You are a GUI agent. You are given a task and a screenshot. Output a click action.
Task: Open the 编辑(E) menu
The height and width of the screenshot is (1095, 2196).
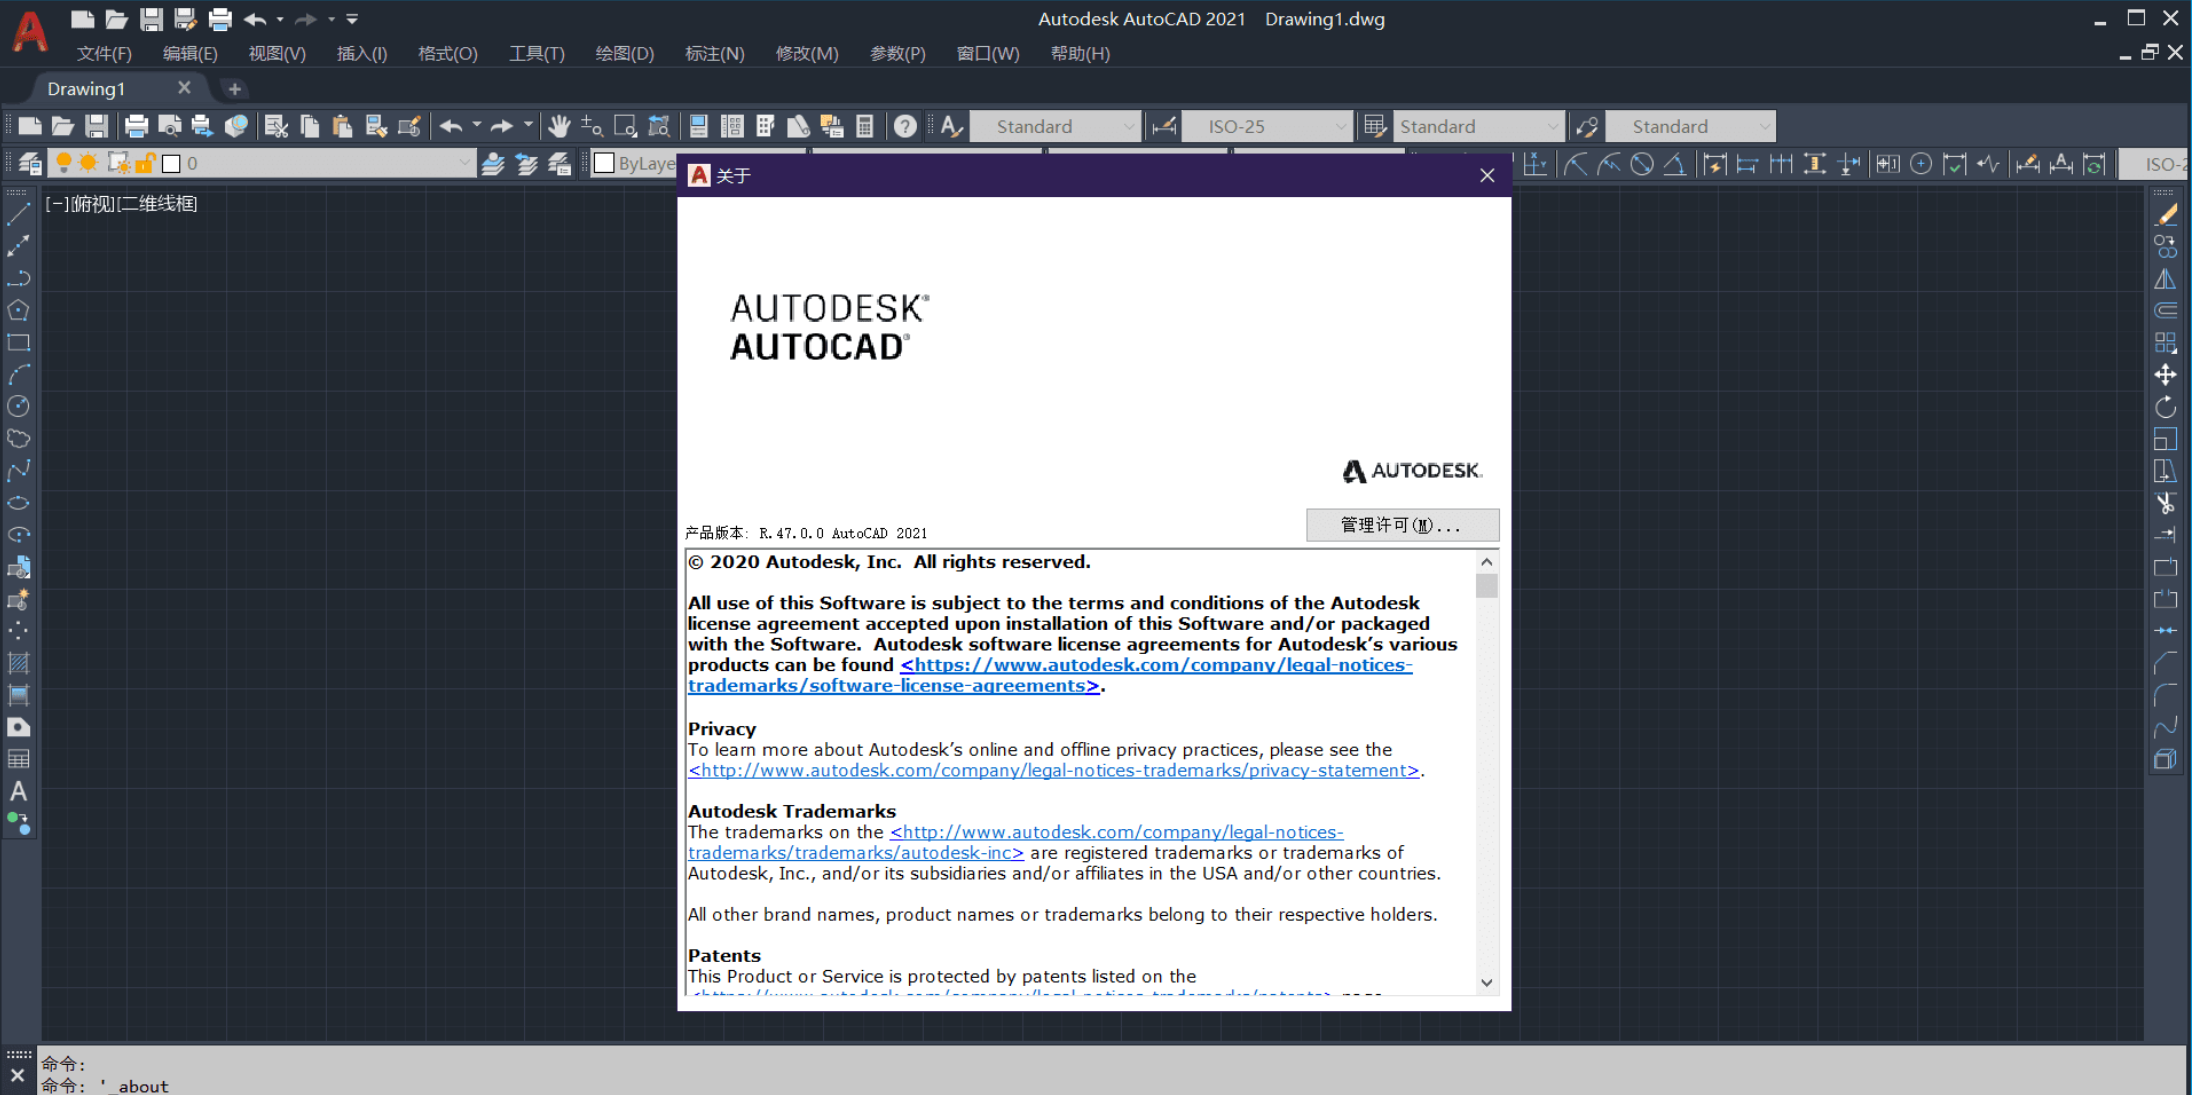tap(190, 54)
